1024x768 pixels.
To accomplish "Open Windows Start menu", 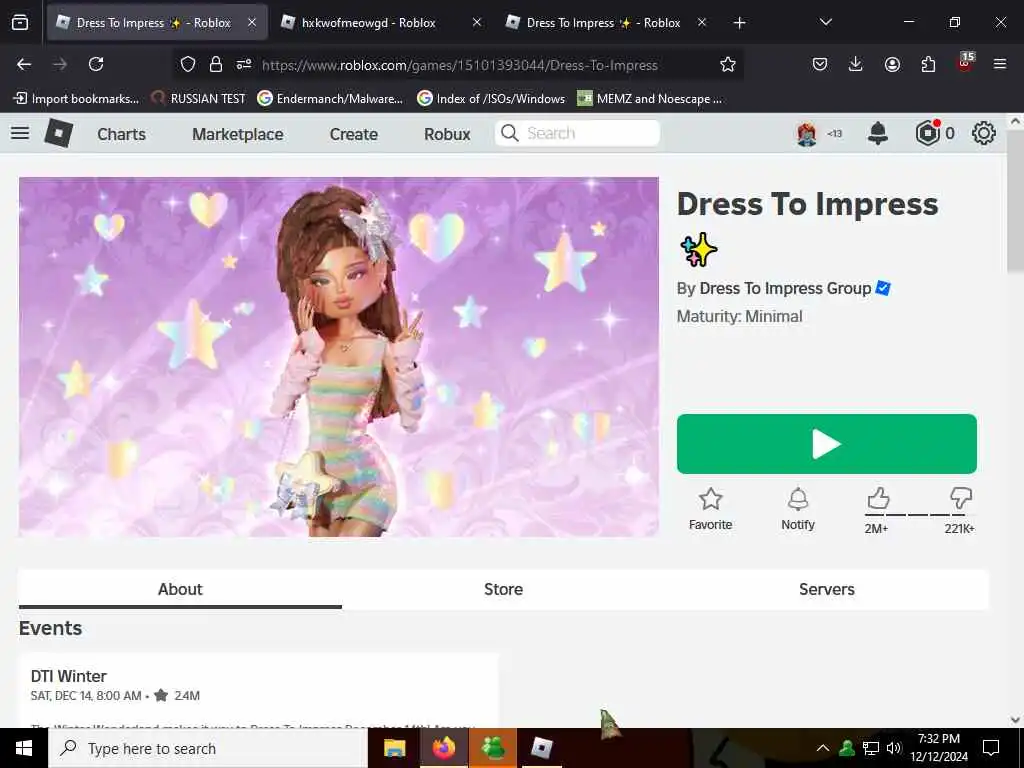I will (24, 748).
